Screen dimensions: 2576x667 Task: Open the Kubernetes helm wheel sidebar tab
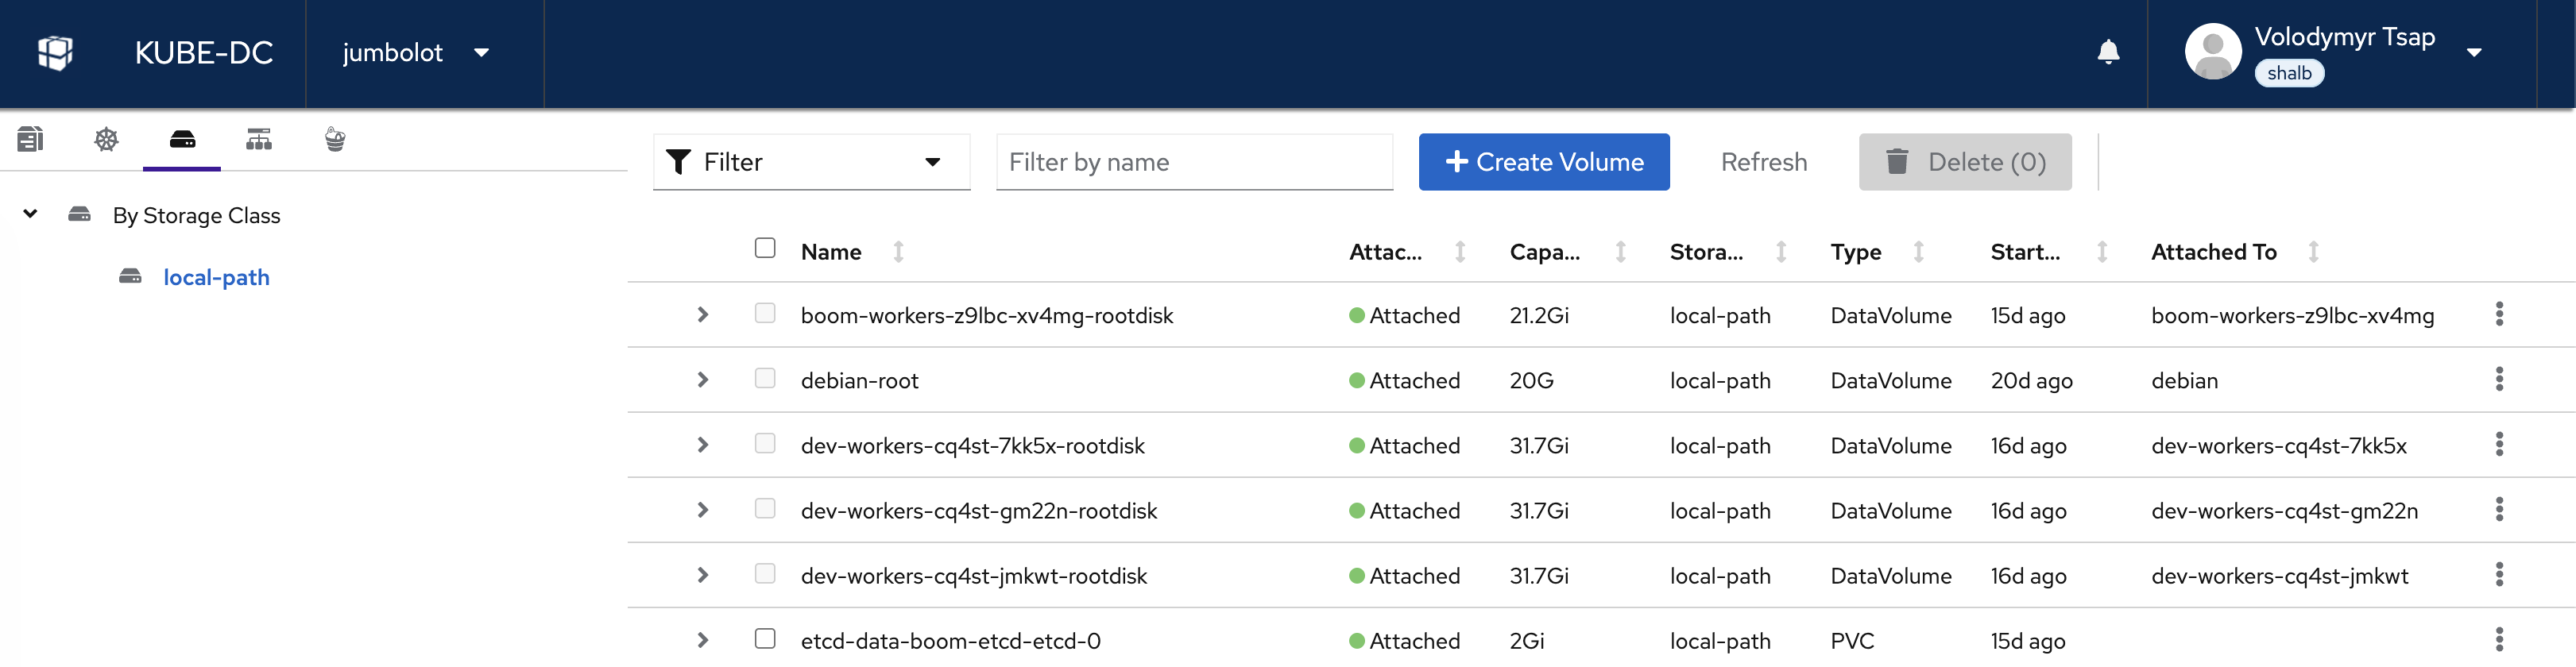106,140
